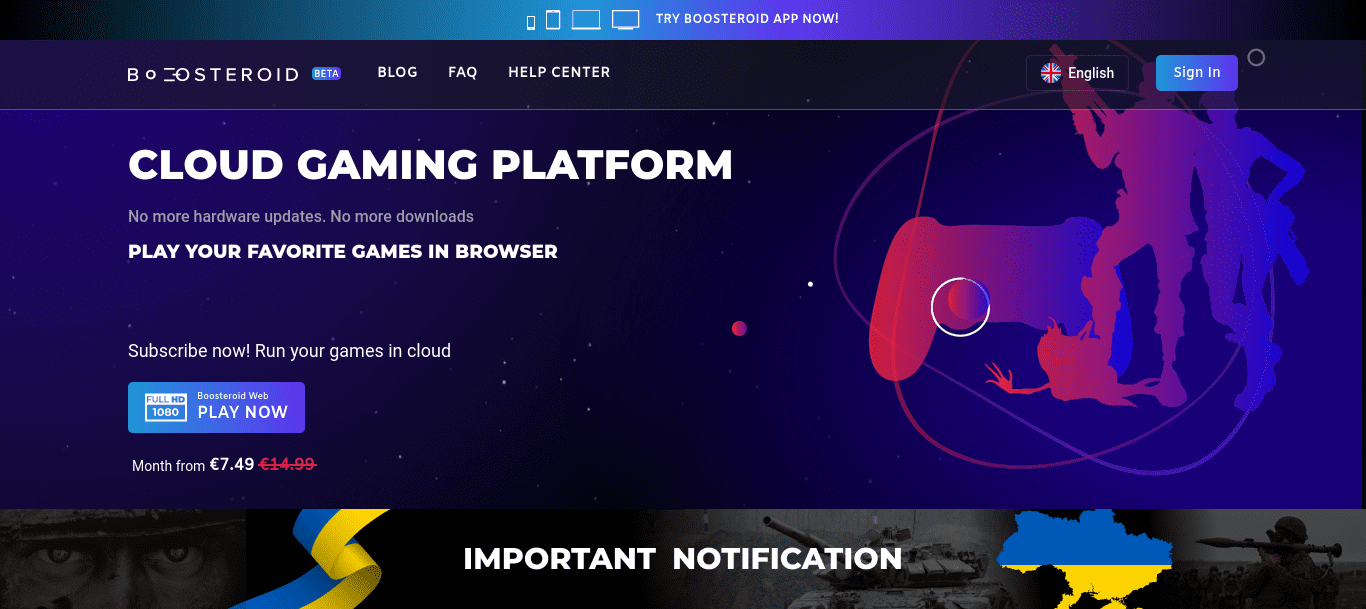The image size is (1366, 609).
Task: Click the UK flag icon
Action: (1051, 73)
